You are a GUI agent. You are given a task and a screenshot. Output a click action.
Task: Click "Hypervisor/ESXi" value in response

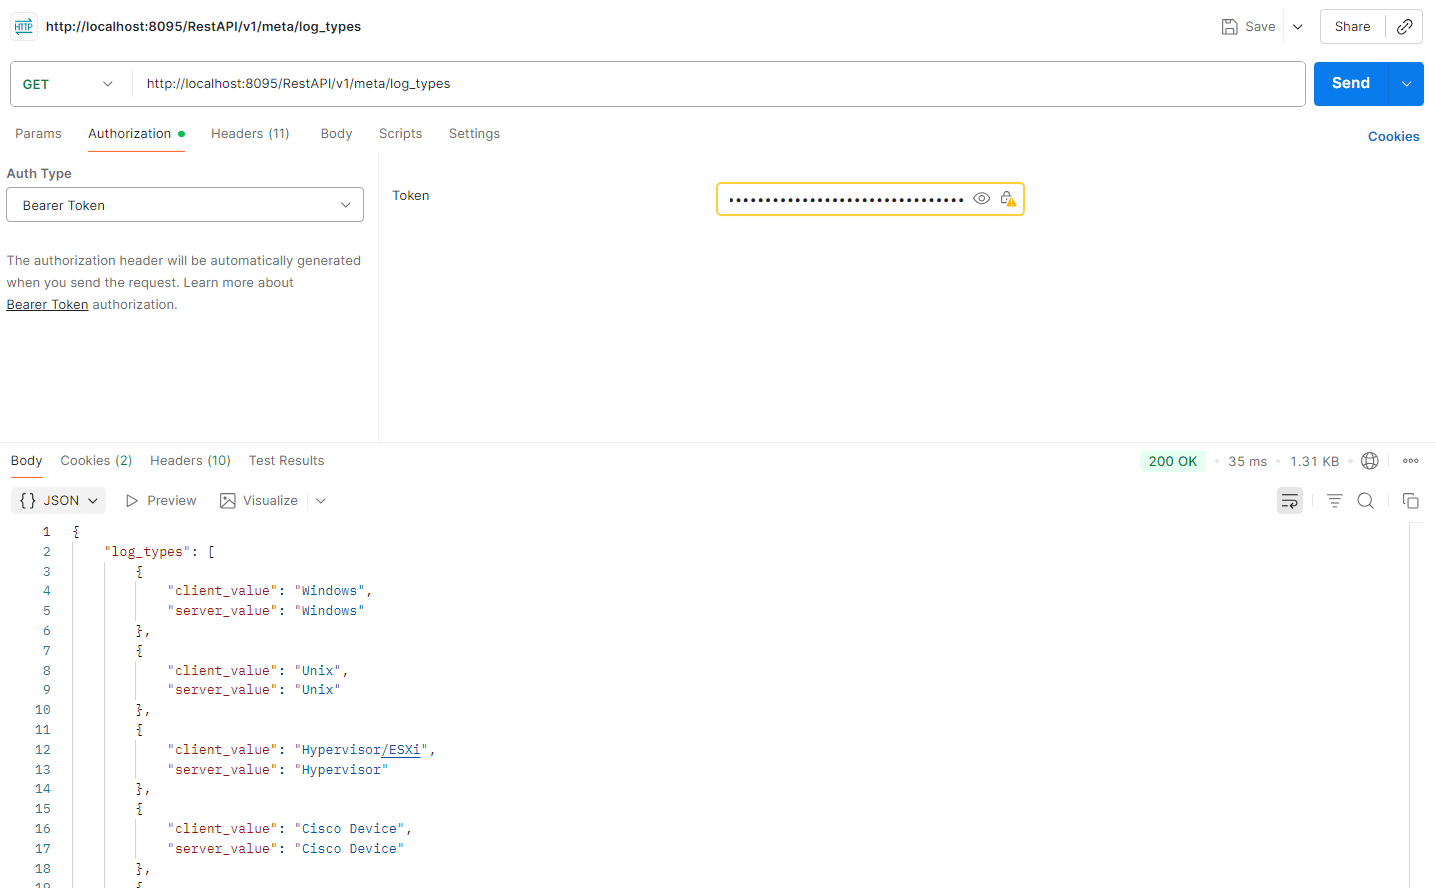click(364, 750)
